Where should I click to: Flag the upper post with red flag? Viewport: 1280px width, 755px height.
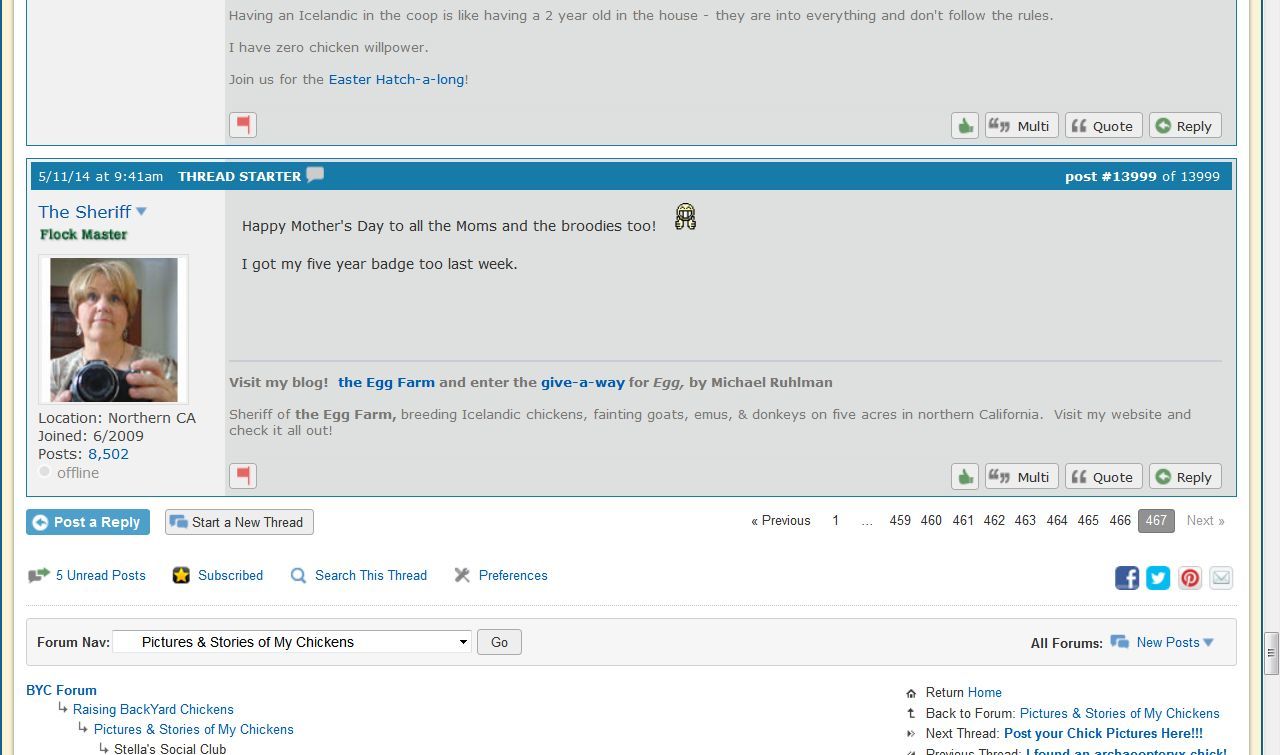point(243,125)
